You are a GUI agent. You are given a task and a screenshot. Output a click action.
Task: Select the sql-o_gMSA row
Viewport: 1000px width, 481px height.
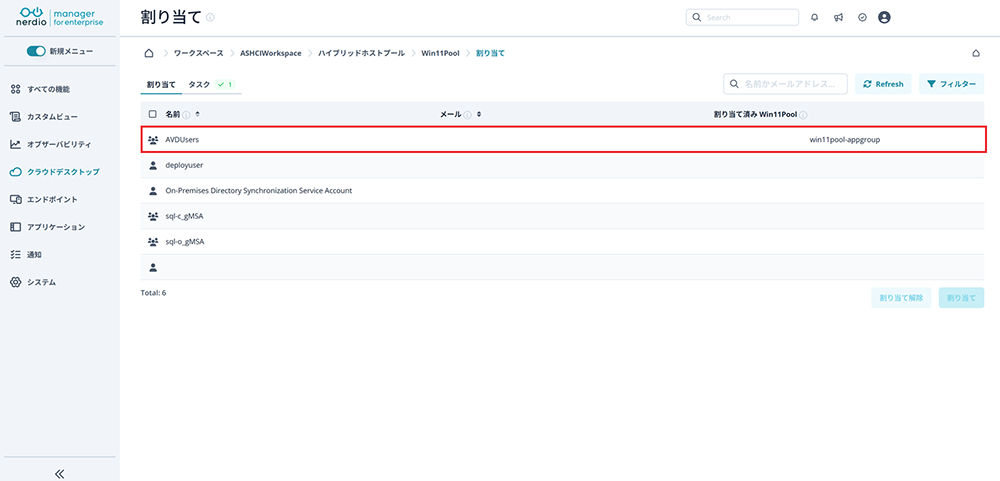(564, 242)
